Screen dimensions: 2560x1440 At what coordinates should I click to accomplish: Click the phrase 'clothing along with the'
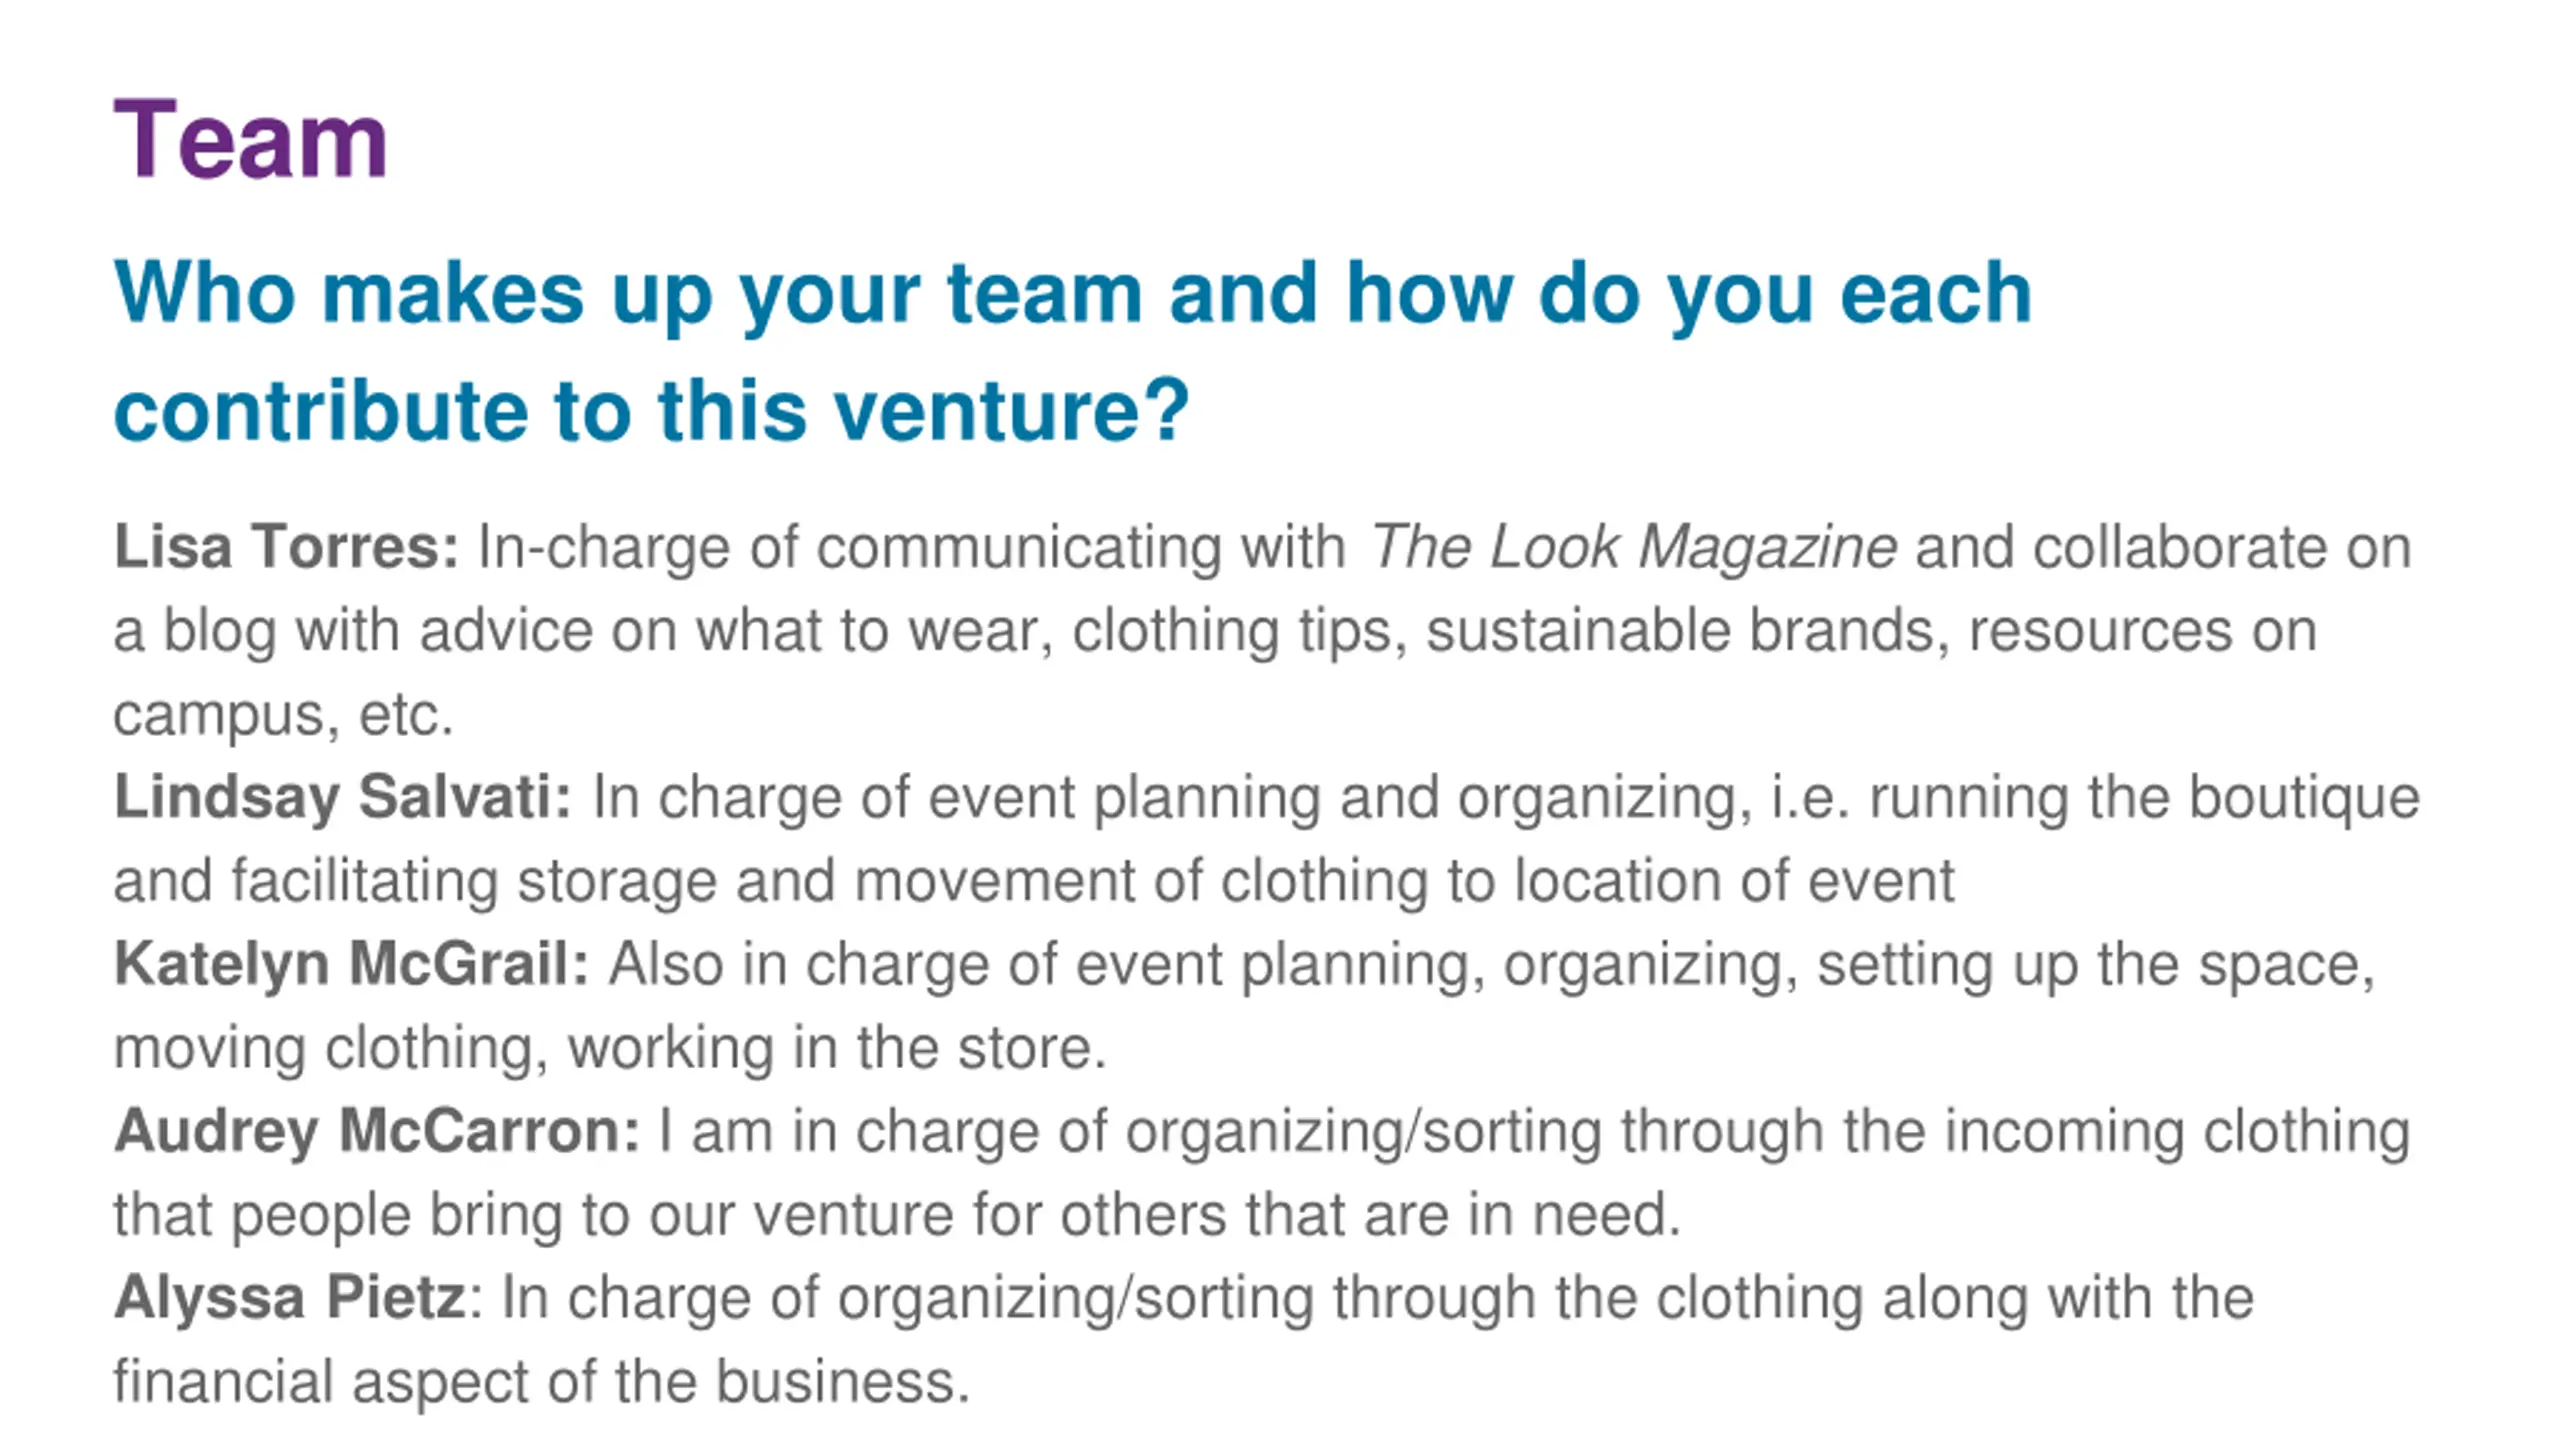point(1955,1298)
